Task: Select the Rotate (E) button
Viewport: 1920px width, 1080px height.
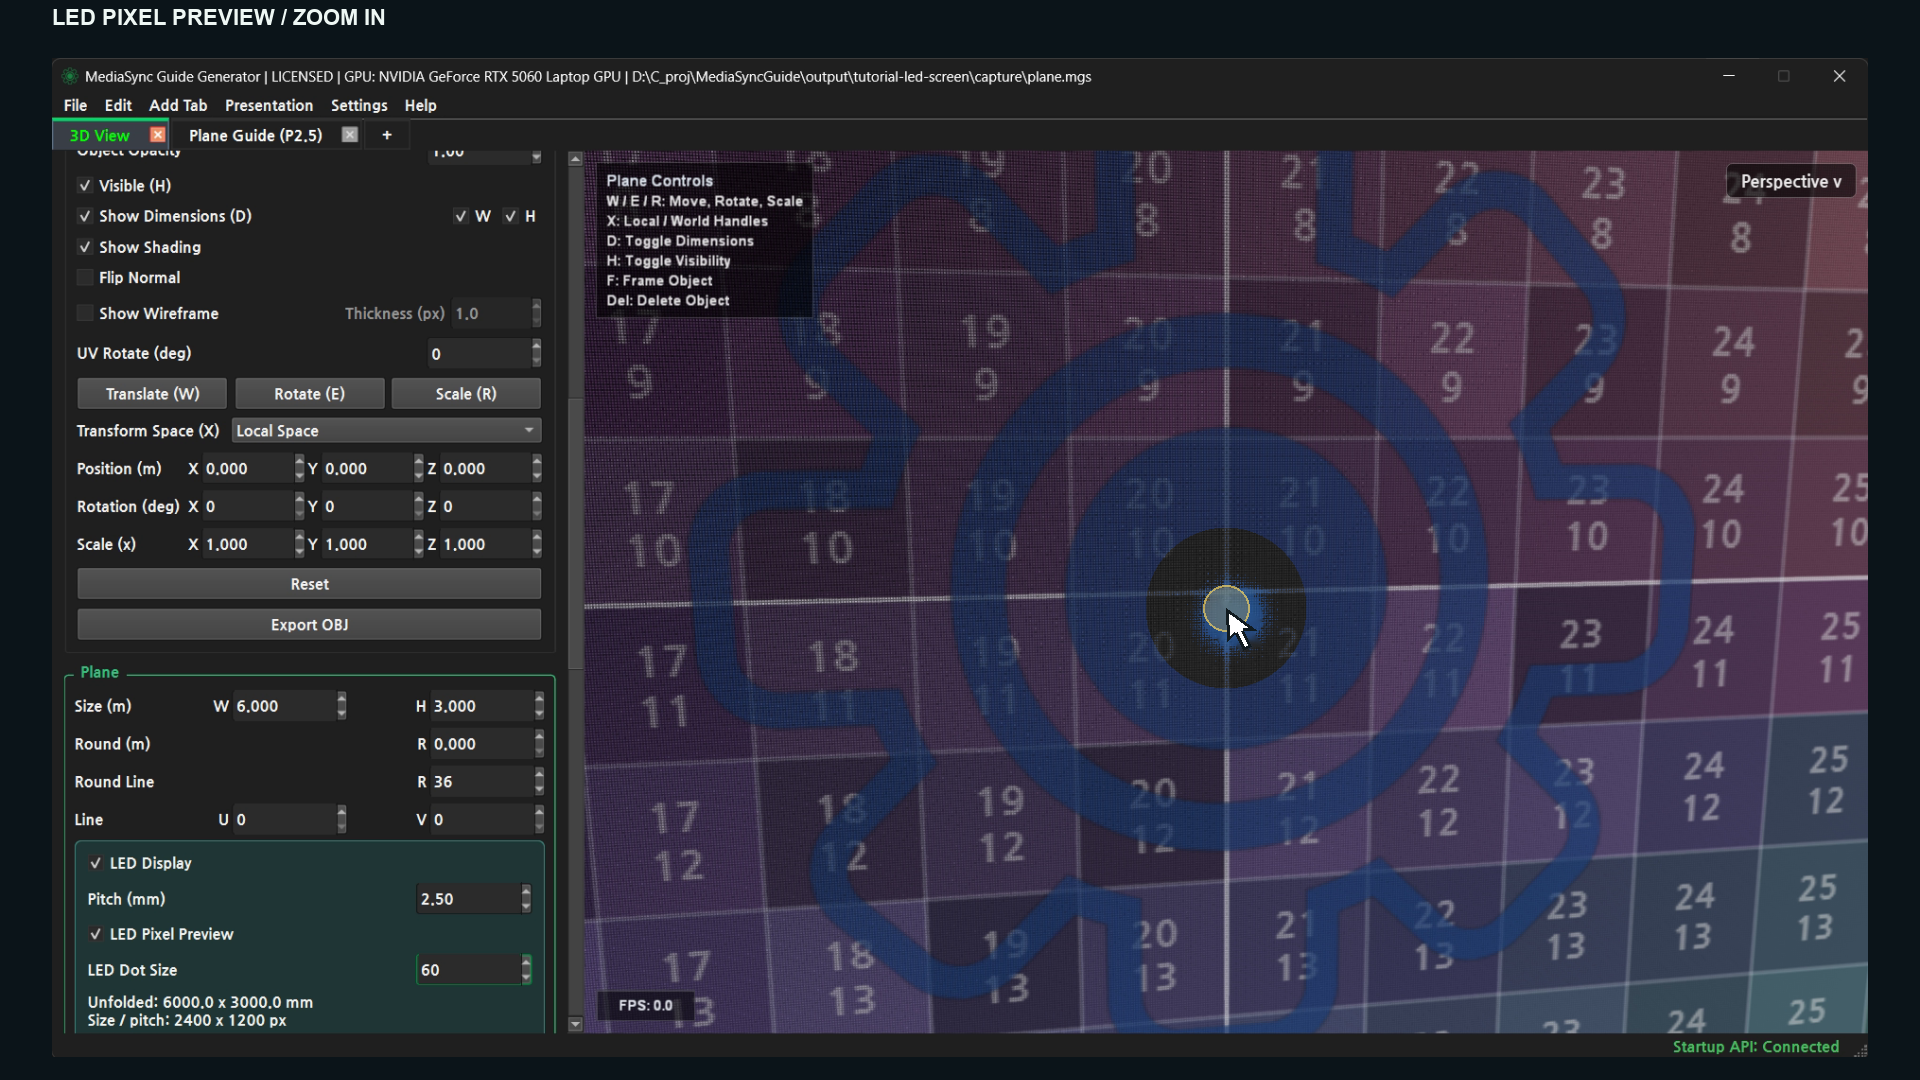Action: [x=309, y=394]
